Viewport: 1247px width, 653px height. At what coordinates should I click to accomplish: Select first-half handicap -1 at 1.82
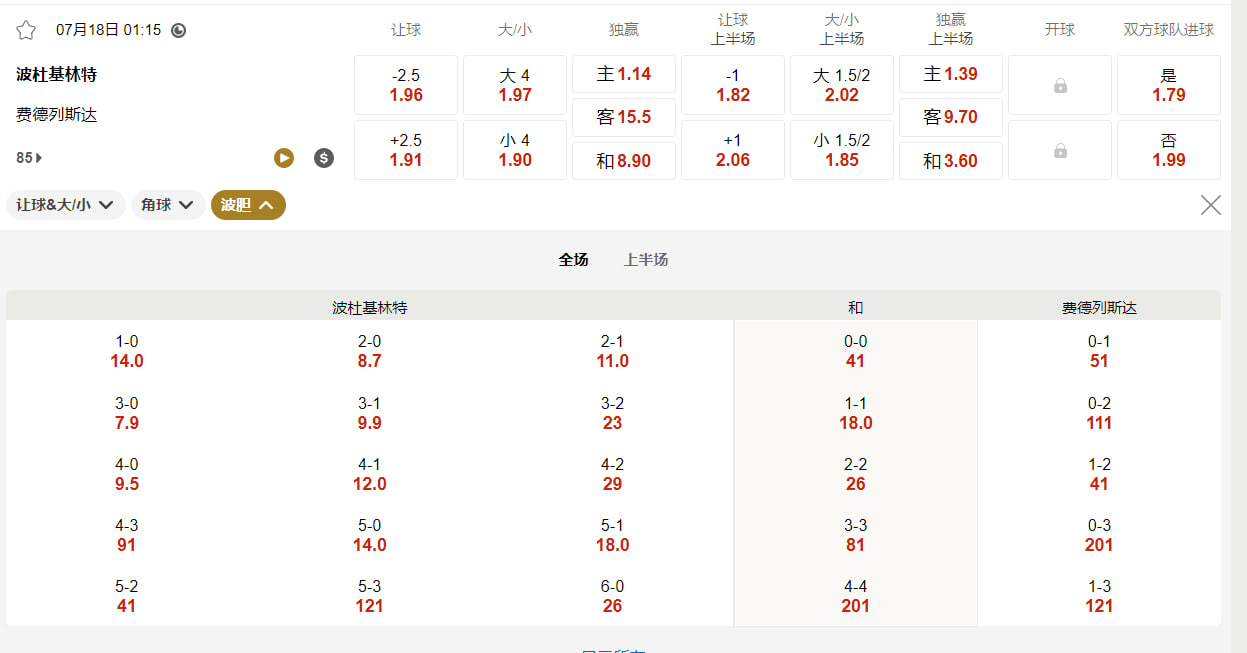733,85
